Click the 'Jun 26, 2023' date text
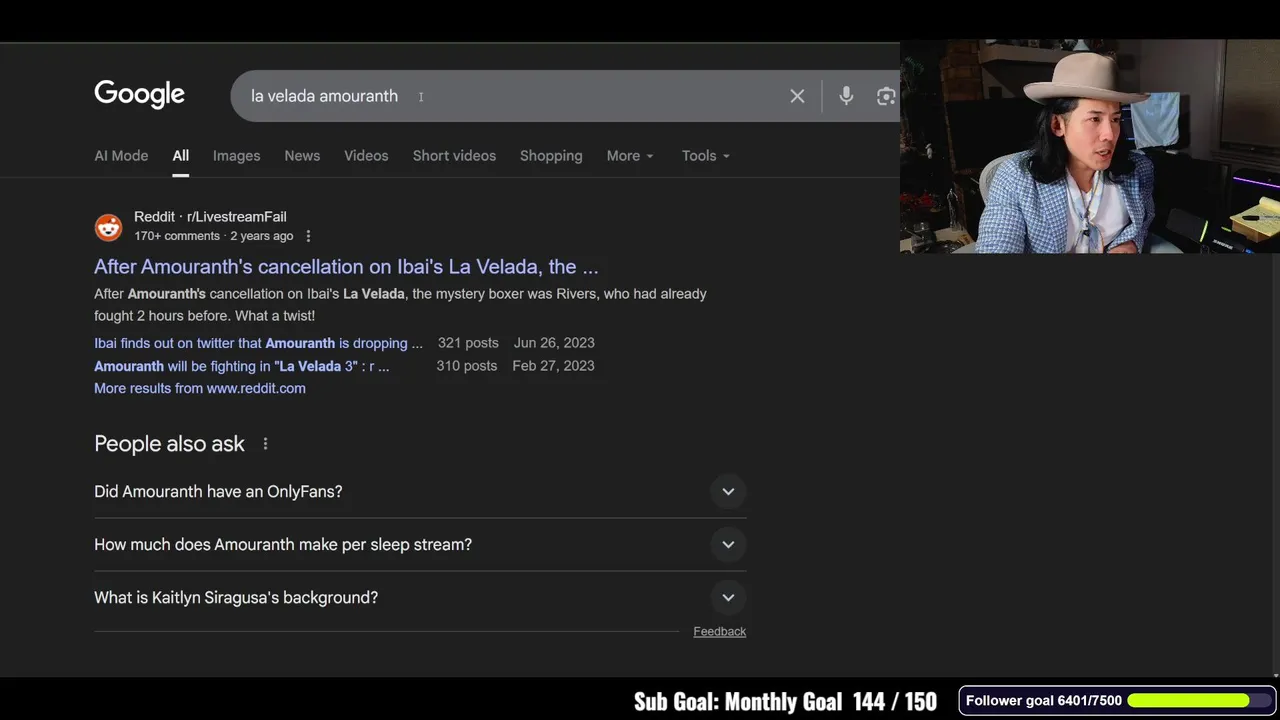Screen dimensions: 1280x720 click(554, 343)
